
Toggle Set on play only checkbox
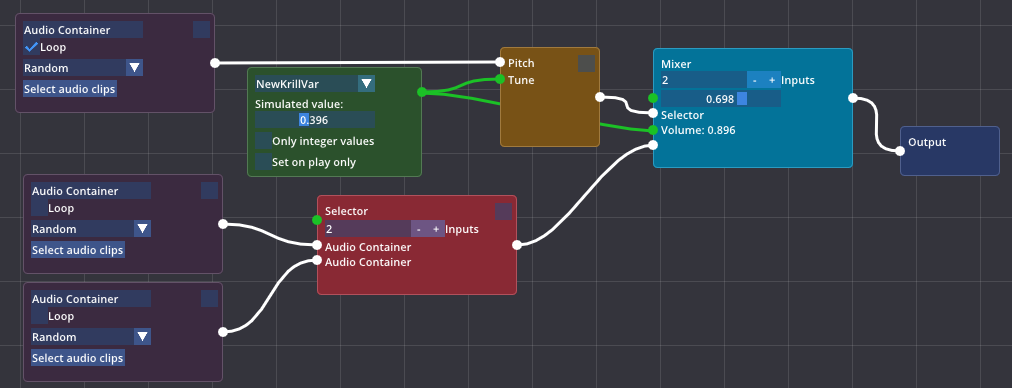tap(263, 162)
